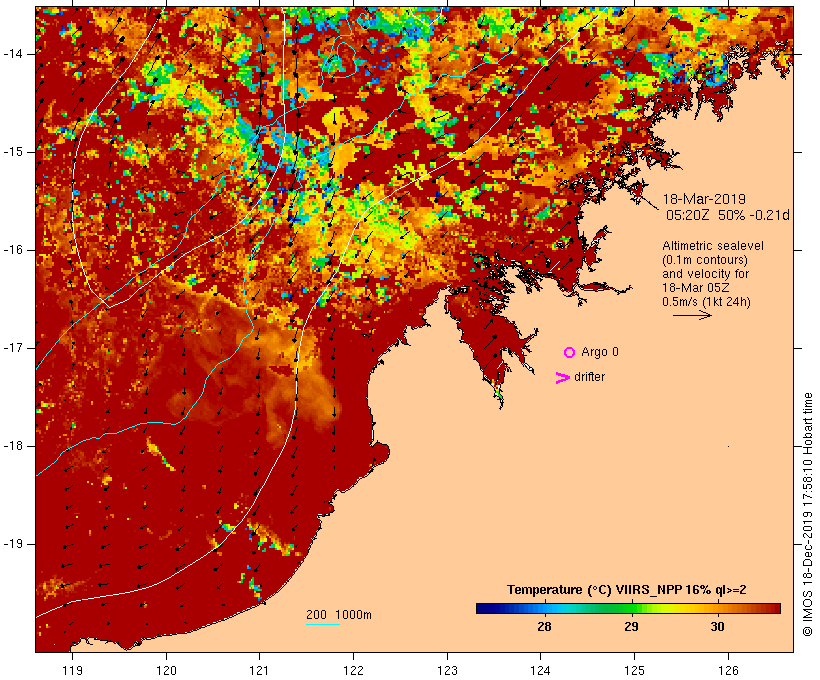
Task: Click longitude label 119
Action: [x=73, y=671]
